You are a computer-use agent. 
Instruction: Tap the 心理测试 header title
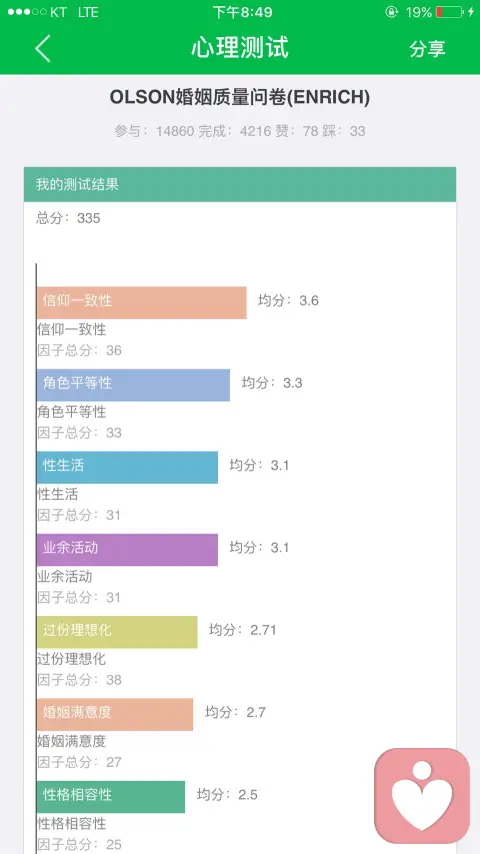240,48
